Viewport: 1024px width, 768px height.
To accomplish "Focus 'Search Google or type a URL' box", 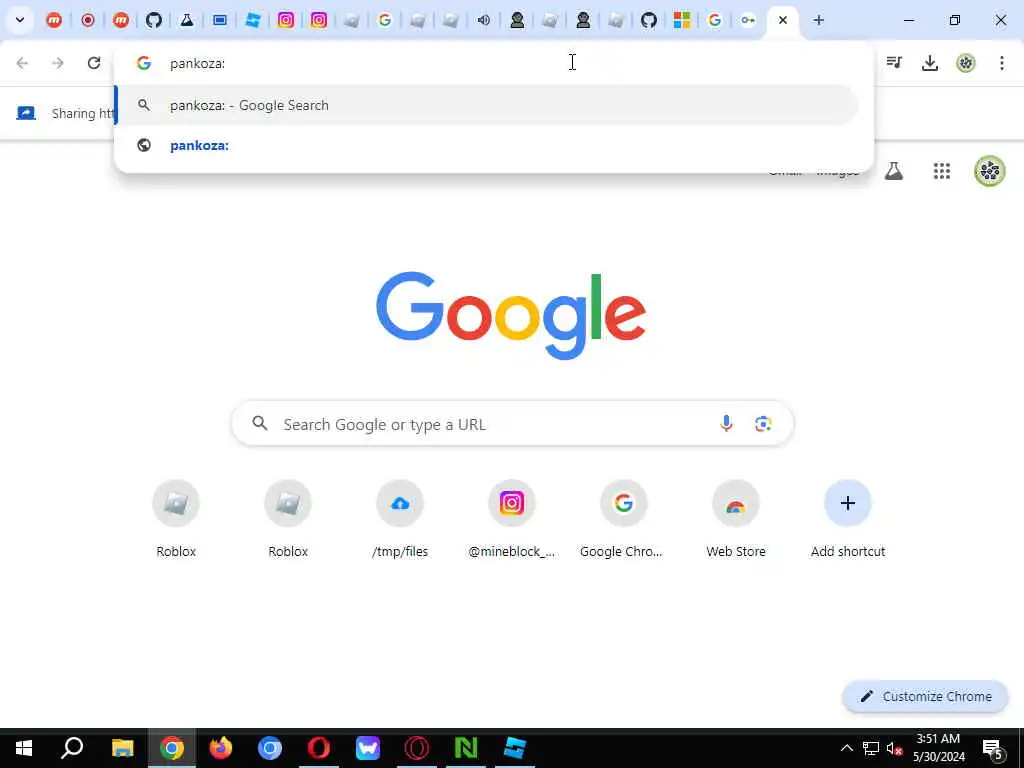I will point(513,424).
